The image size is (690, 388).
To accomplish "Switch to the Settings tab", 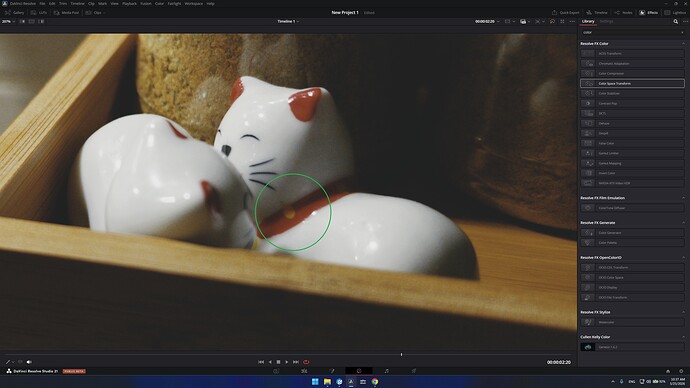I will 606,22.
